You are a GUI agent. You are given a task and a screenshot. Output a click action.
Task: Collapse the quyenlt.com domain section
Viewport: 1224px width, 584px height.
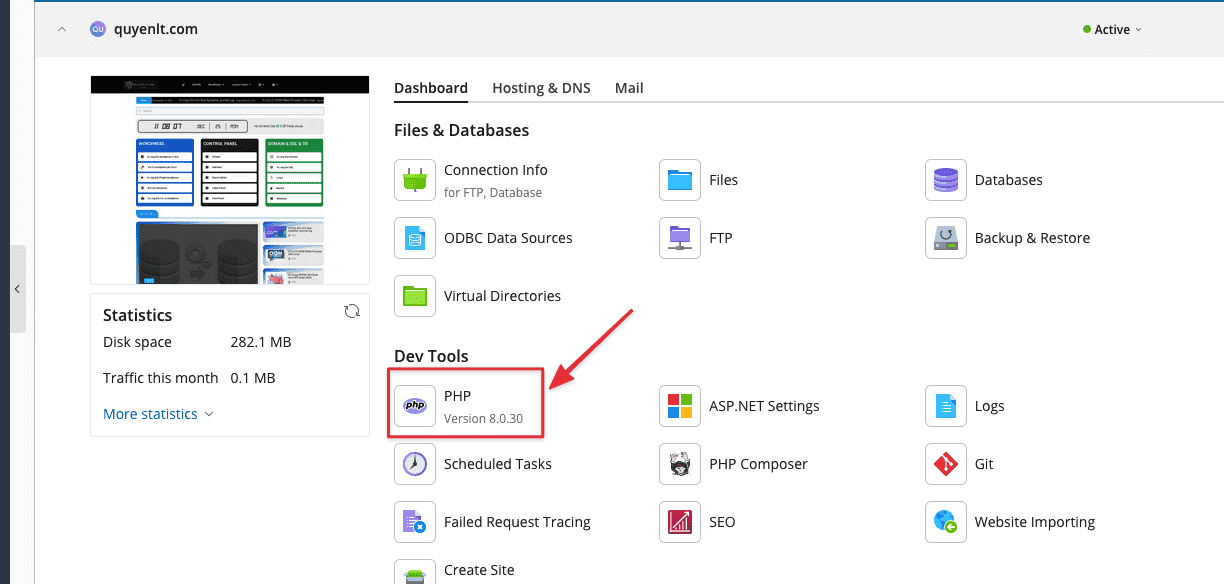tap(62, 30)
